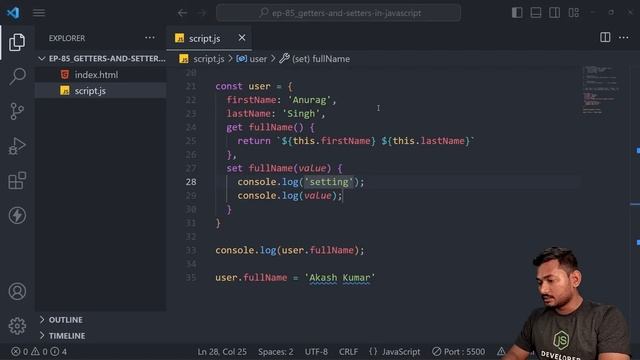
Task: Change encoding via UTF-8
Action: point(316,351)
